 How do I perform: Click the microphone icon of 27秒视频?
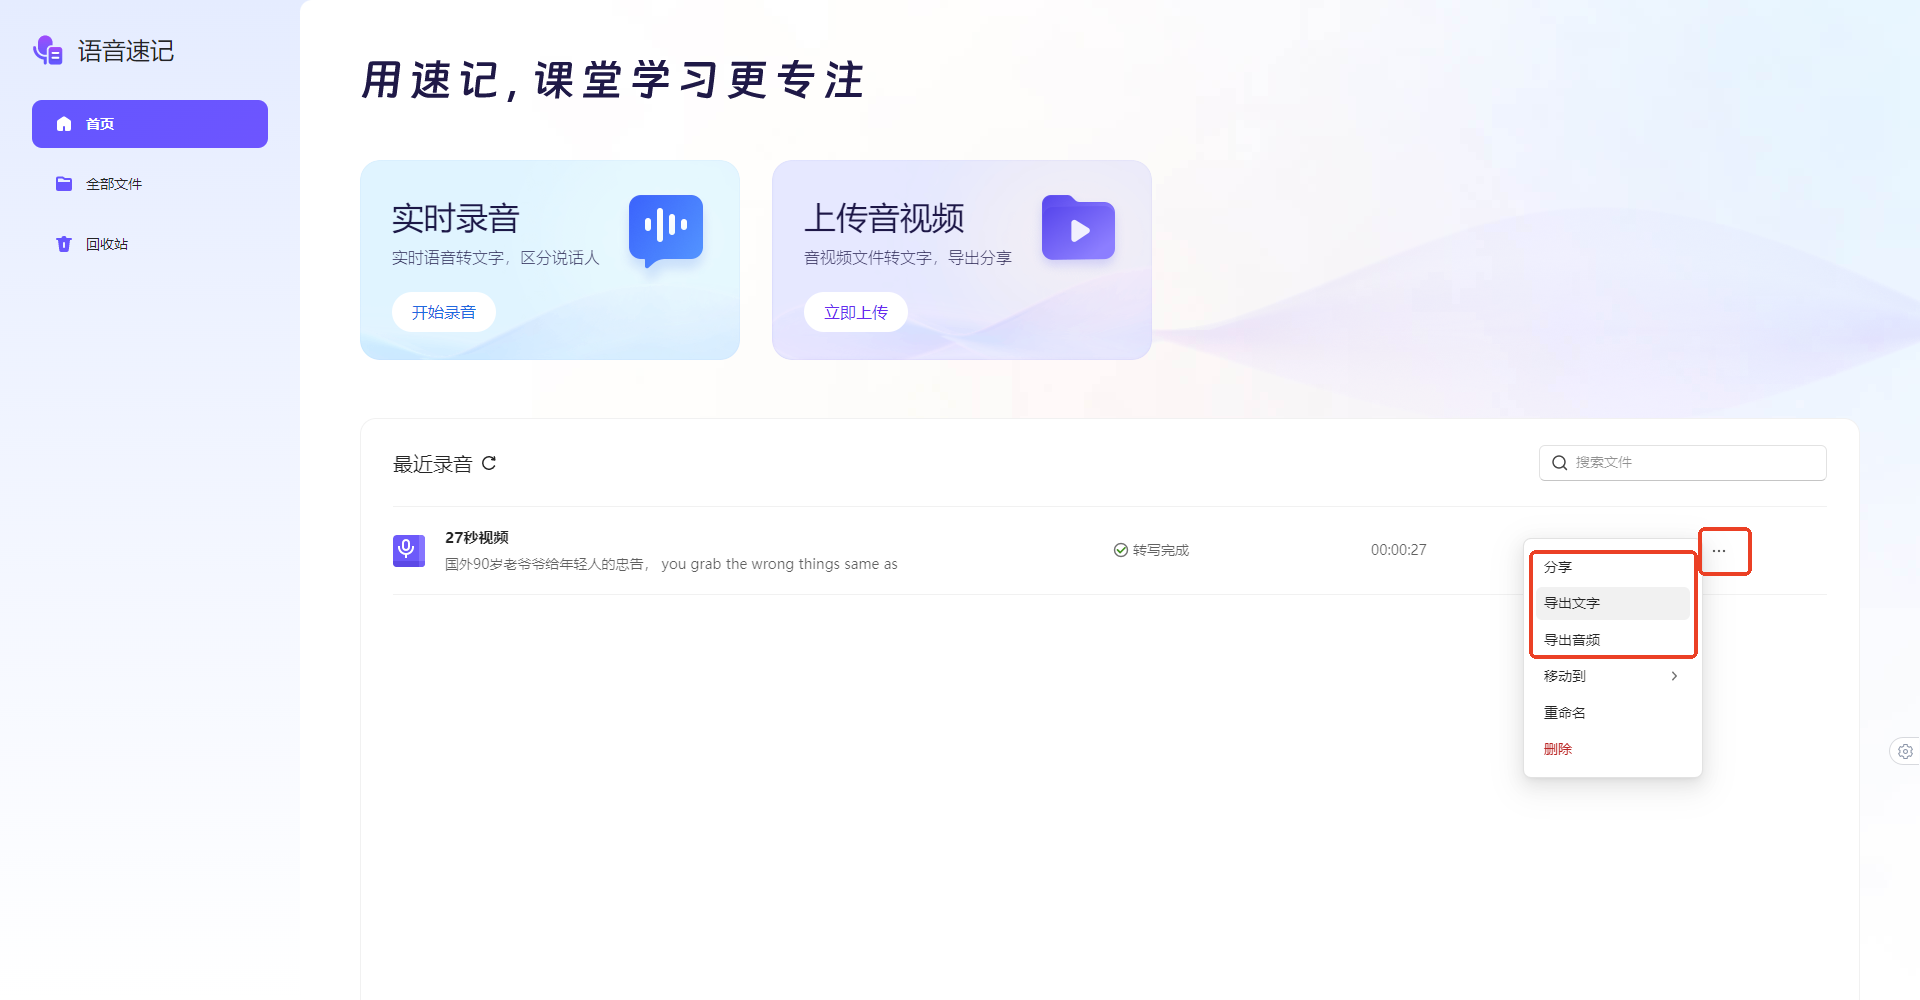[408, 550]
